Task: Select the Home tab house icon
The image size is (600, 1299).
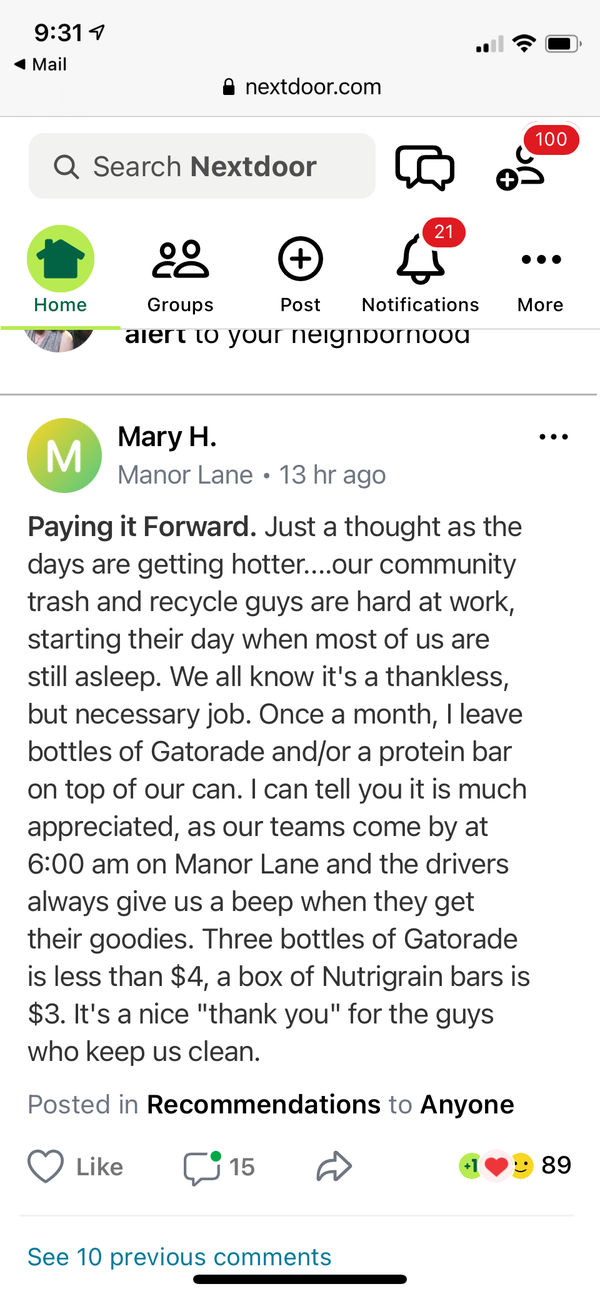Action: [x=60, y=258]
